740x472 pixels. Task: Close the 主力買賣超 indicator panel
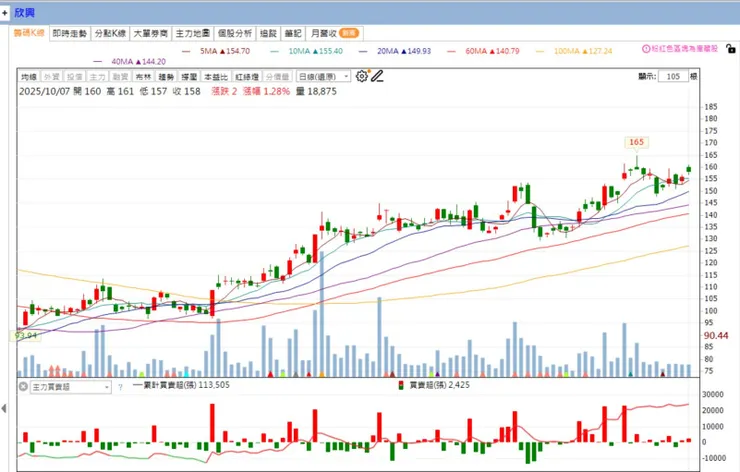(23, 387)
